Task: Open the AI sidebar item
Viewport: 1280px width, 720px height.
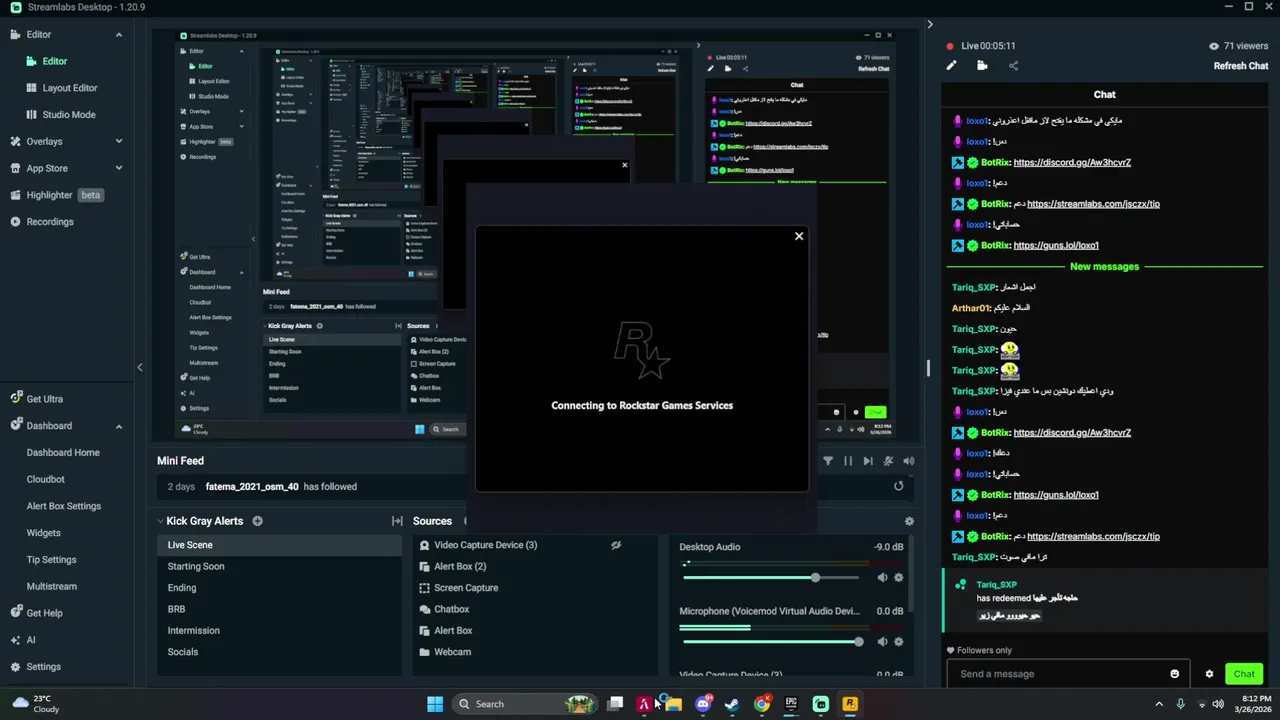Action: pyautogui.click(x=23, y=640)
